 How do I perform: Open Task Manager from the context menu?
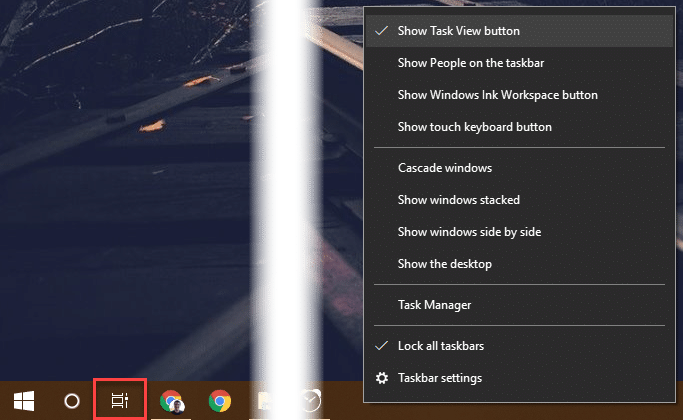coord(519,305)
